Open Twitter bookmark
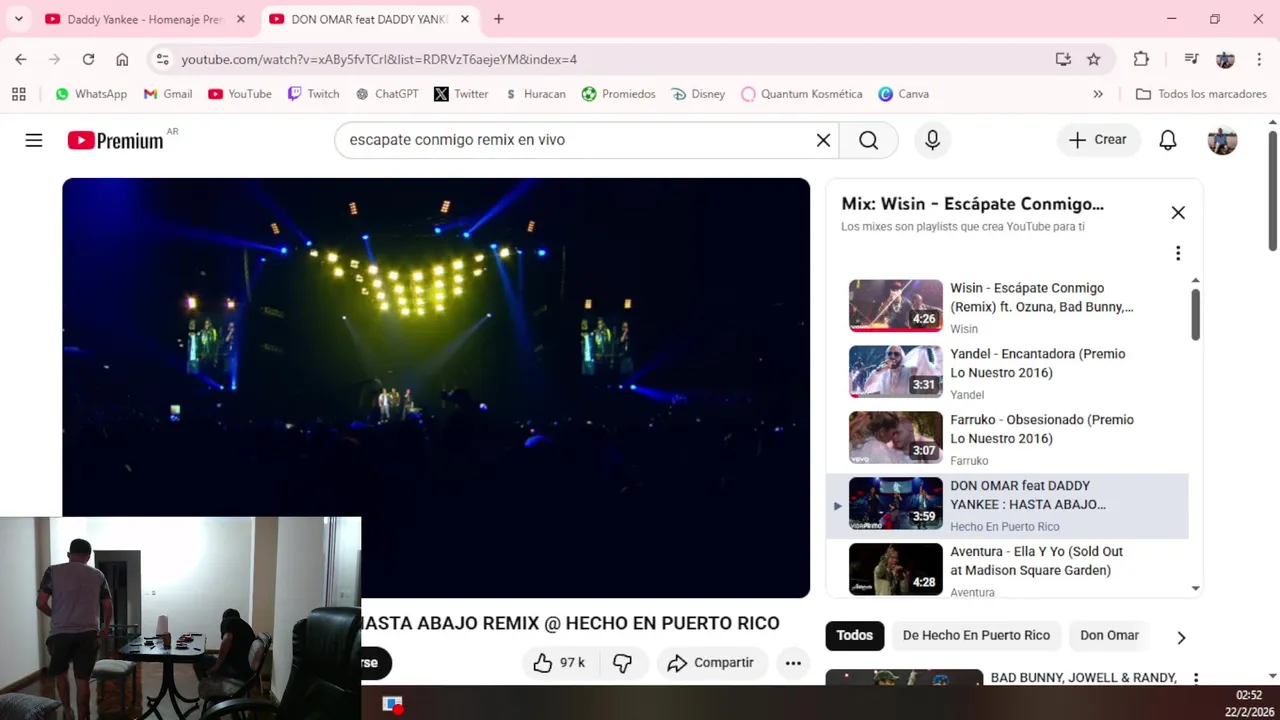The image size is (1280, 720). [x=461, y=94]
